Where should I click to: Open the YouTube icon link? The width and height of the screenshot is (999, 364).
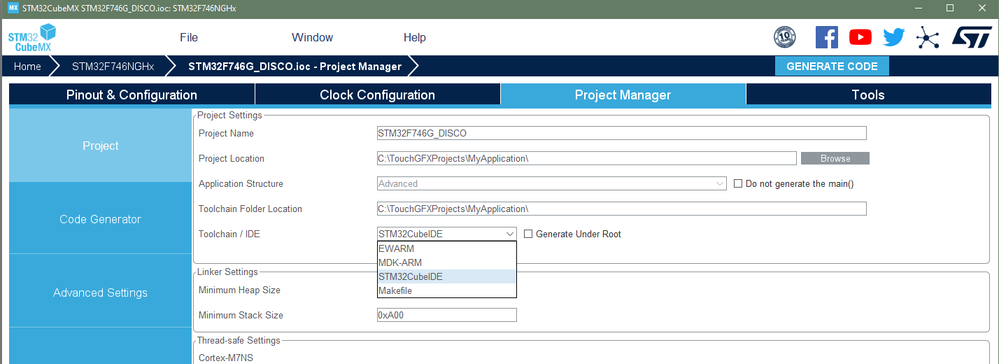(x=860, y=38)
